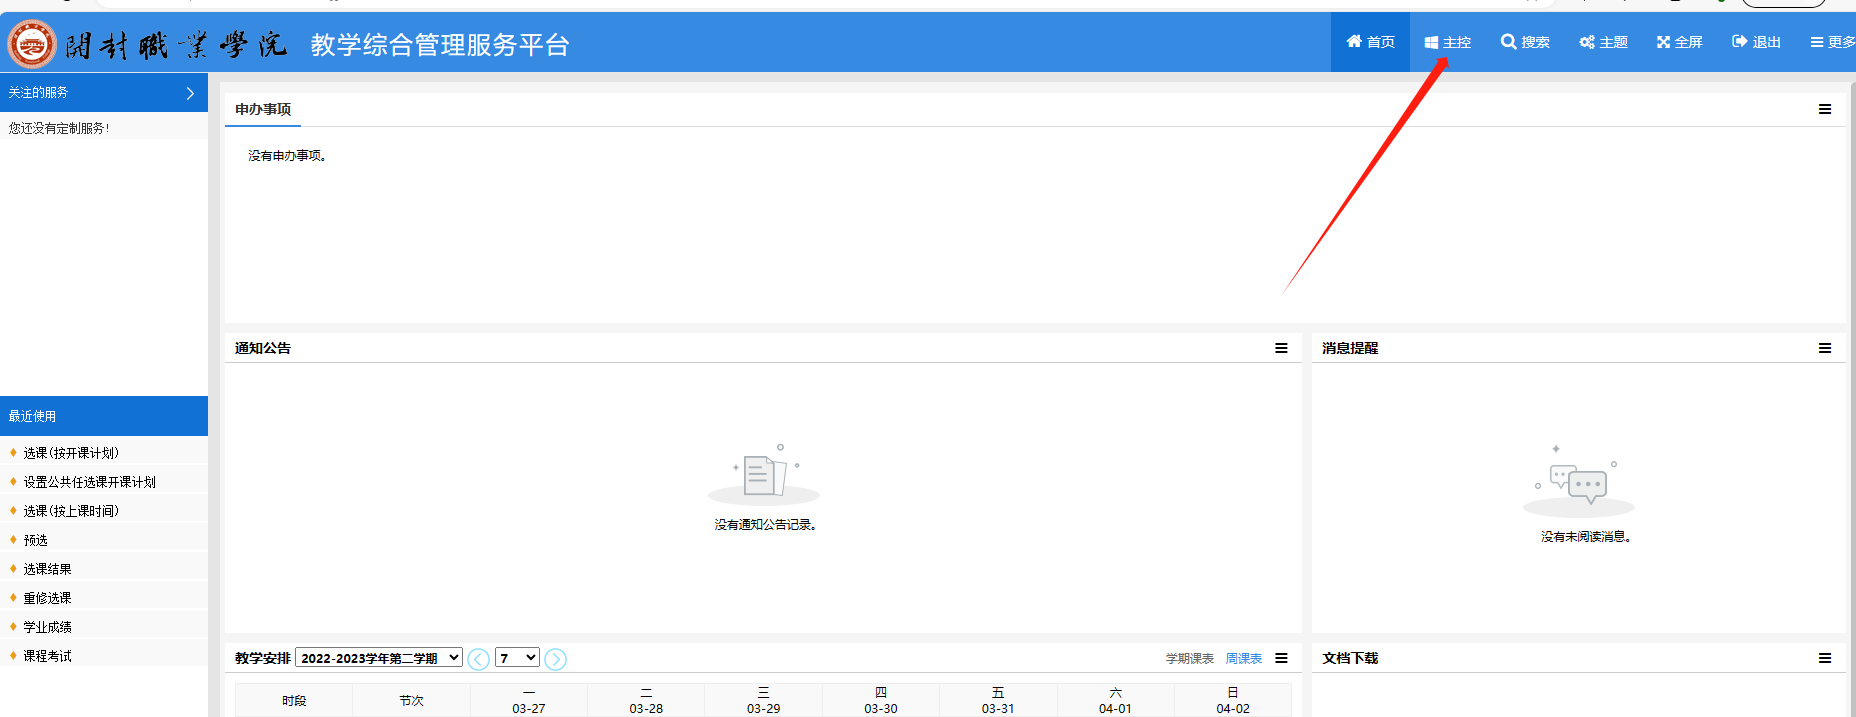Open the 文档下载 panel menu icon
Screen dimensions: 1856x717
1824,658
